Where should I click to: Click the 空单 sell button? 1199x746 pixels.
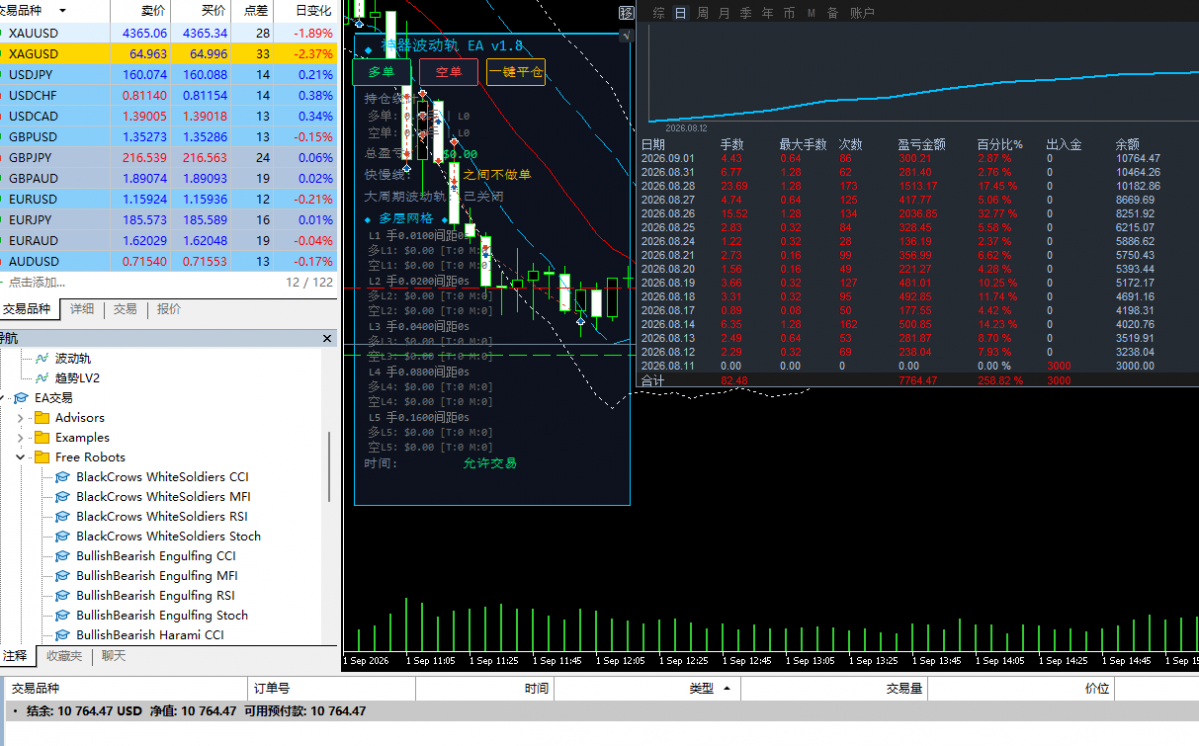tap(449, 72)
